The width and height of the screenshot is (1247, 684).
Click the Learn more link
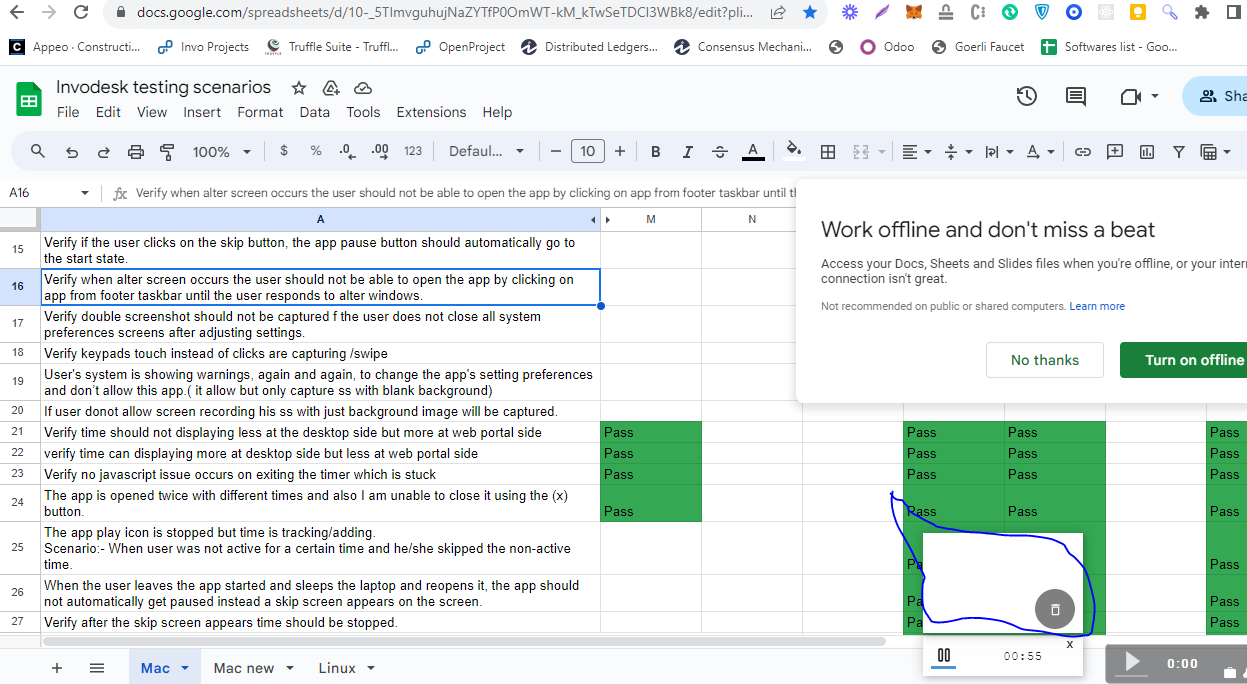[x=1097, y=306]
